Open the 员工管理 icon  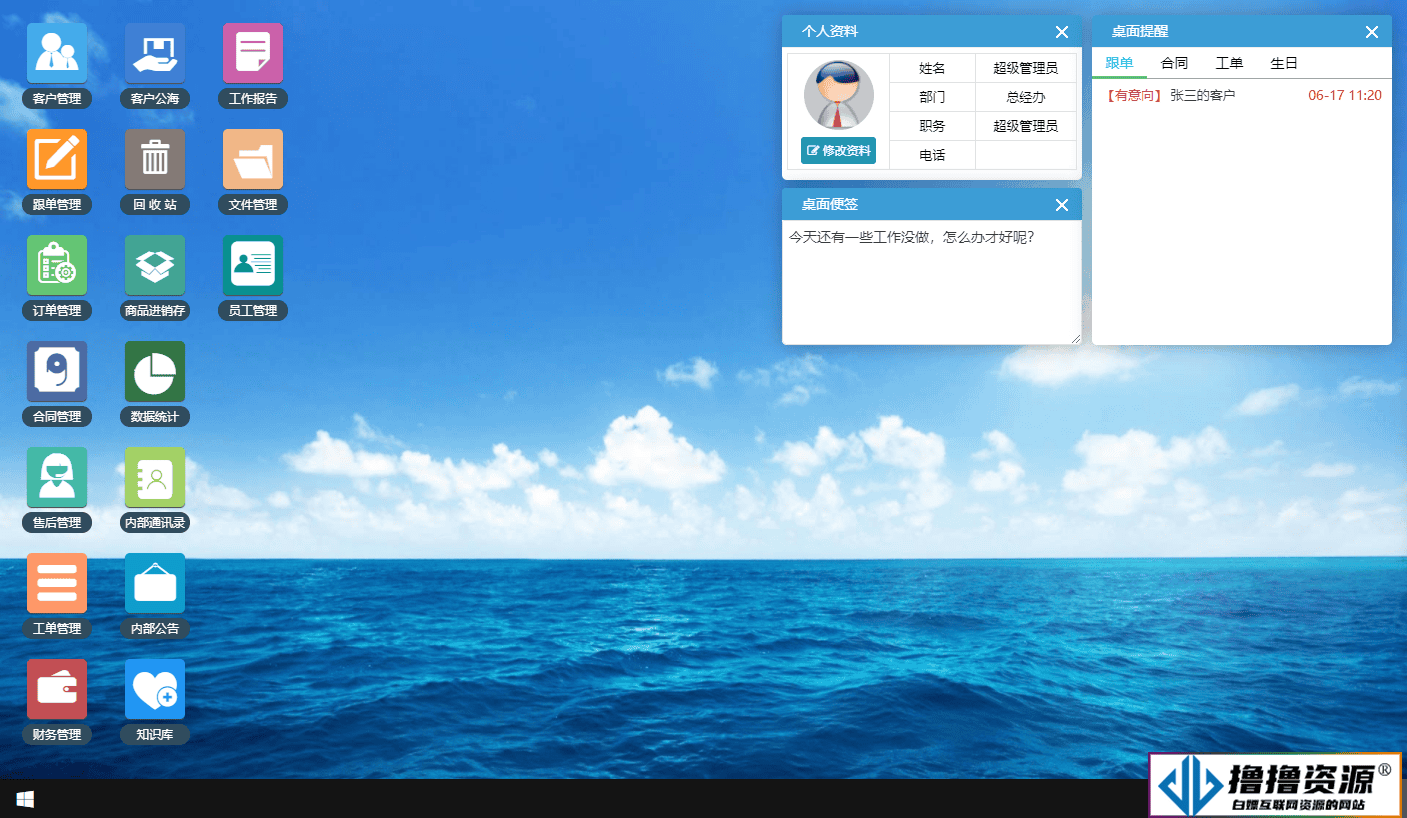(253, 265)
